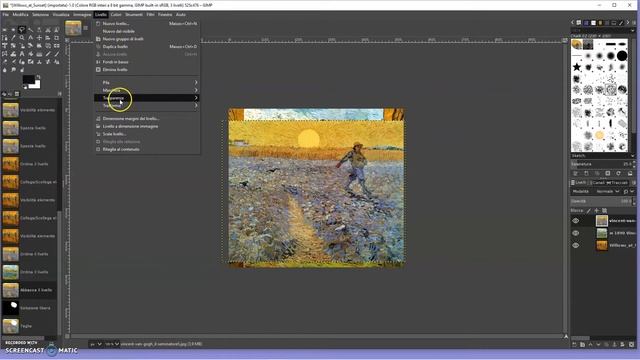Choose Dimensione margini del livello
Screen dimensions: 640x360
[x=147, y=119]
